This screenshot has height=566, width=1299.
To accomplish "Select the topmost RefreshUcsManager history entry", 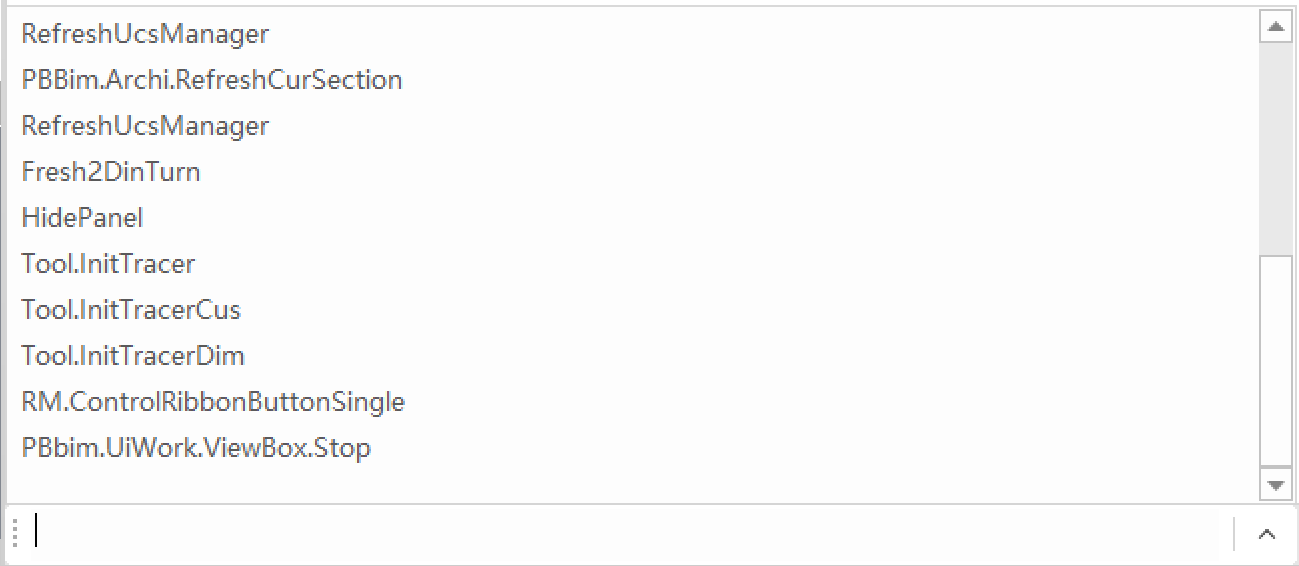I will (145, 34).
